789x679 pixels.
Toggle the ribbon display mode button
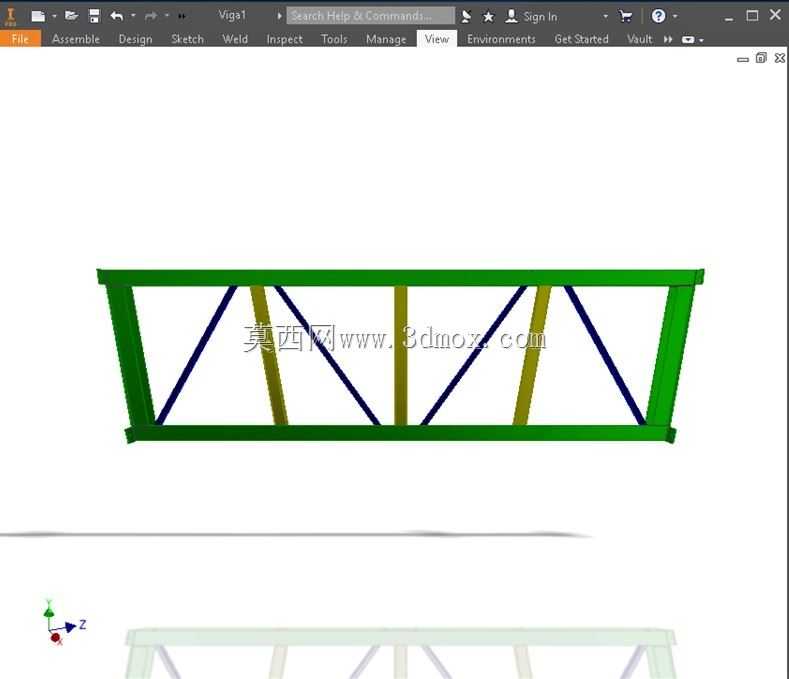pyautogui.click(x=688, y=39)
